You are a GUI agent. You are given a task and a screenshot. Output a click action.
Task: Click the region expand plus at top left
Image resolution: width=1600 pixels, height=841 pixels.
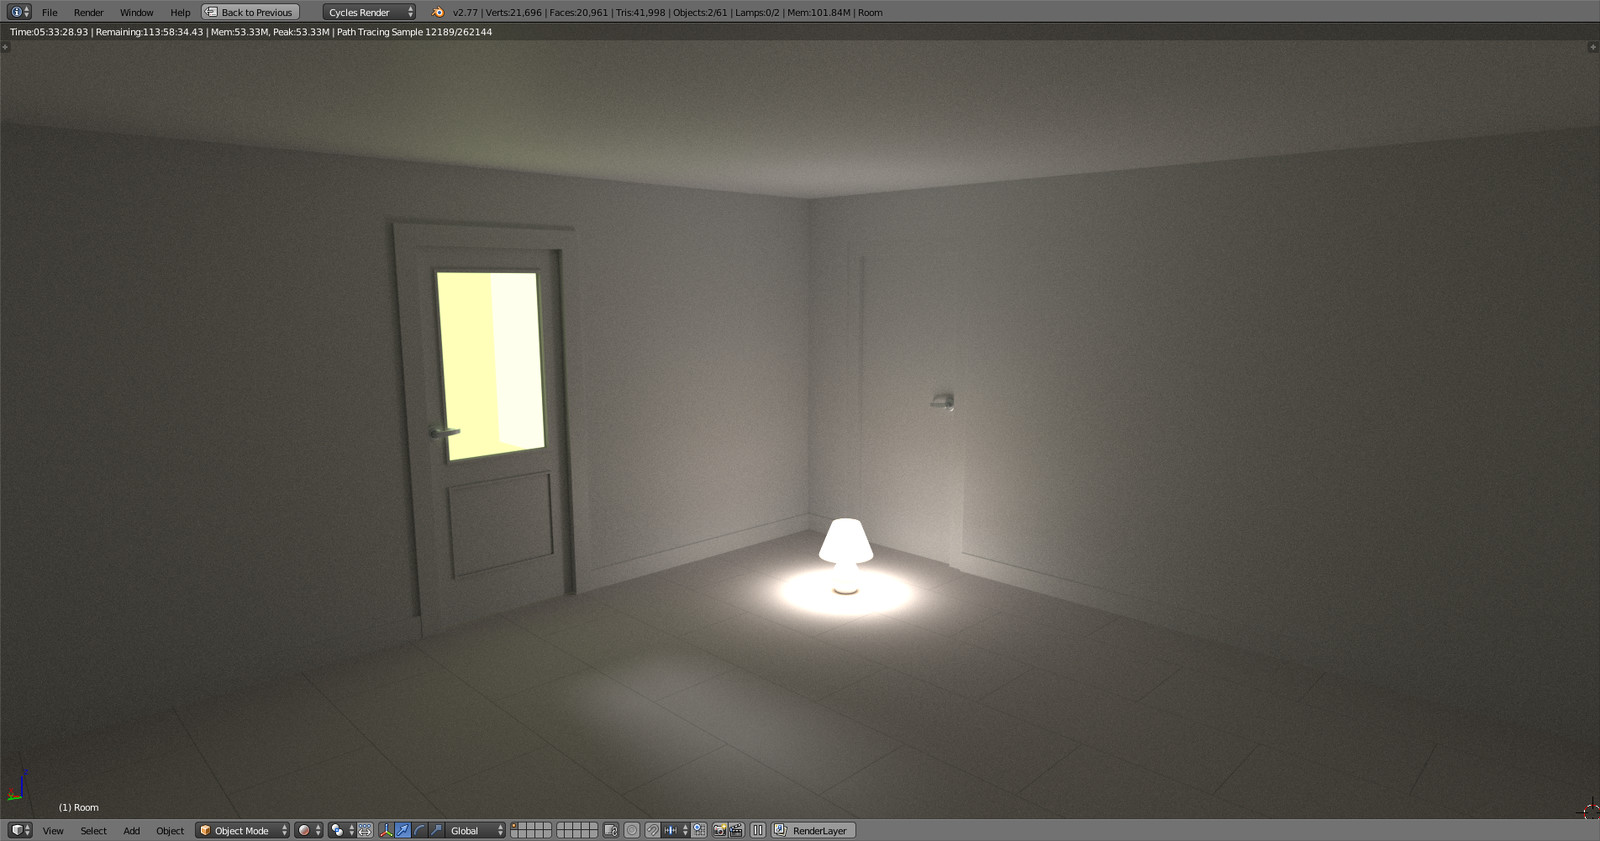click(x=5, y=47)
